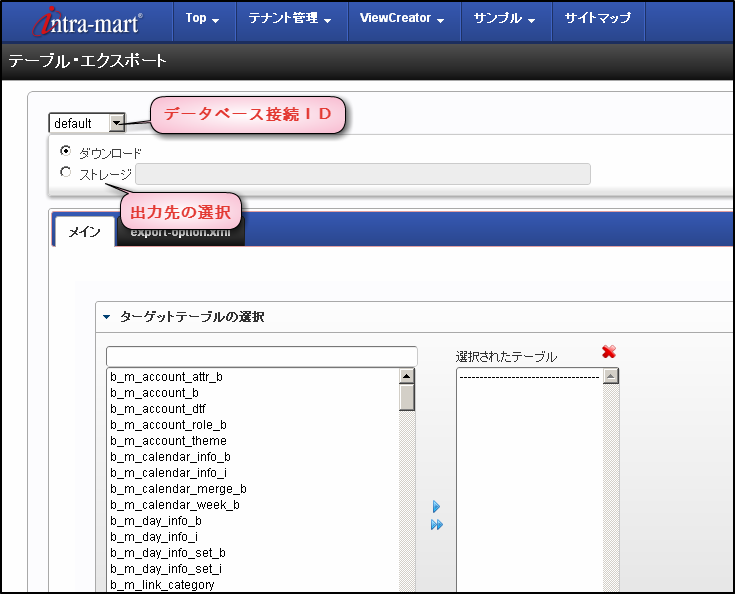
Task: Select b_m_calendar_info_i in the list
Action: [x=253, y=473]
